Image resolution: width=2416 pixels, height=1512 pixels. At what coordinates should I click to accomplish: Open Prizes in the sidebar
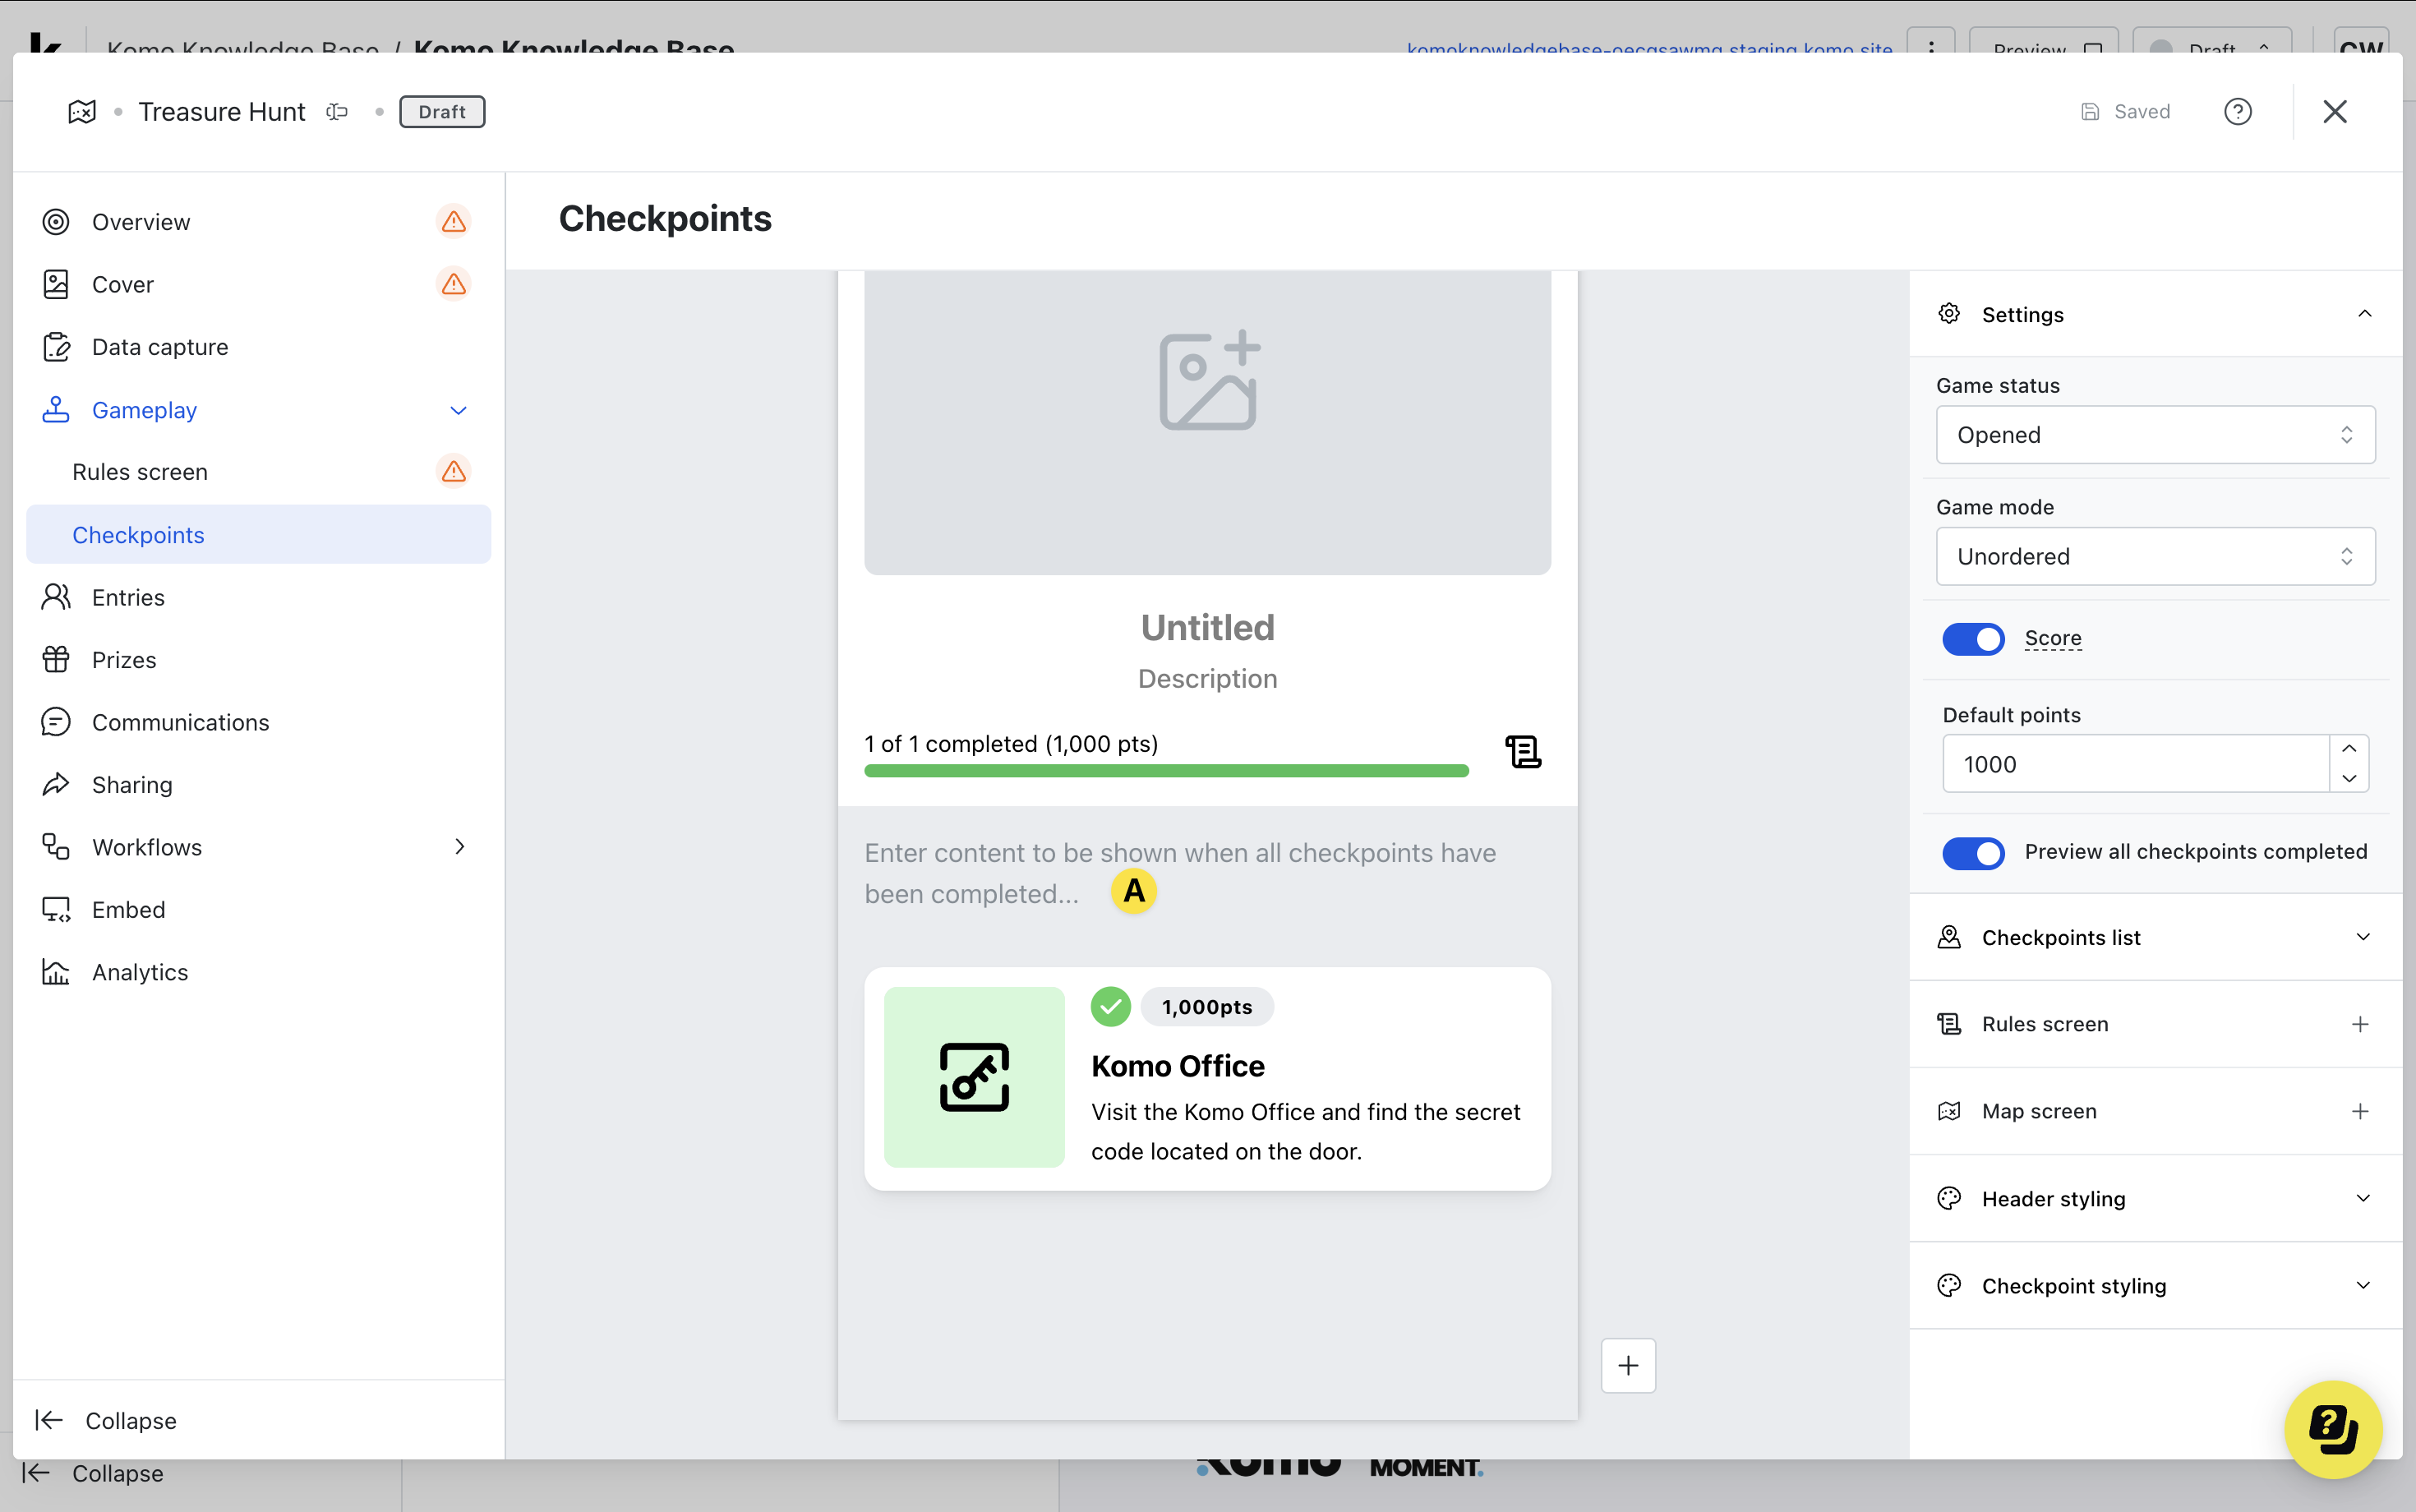tap(124, 660)
